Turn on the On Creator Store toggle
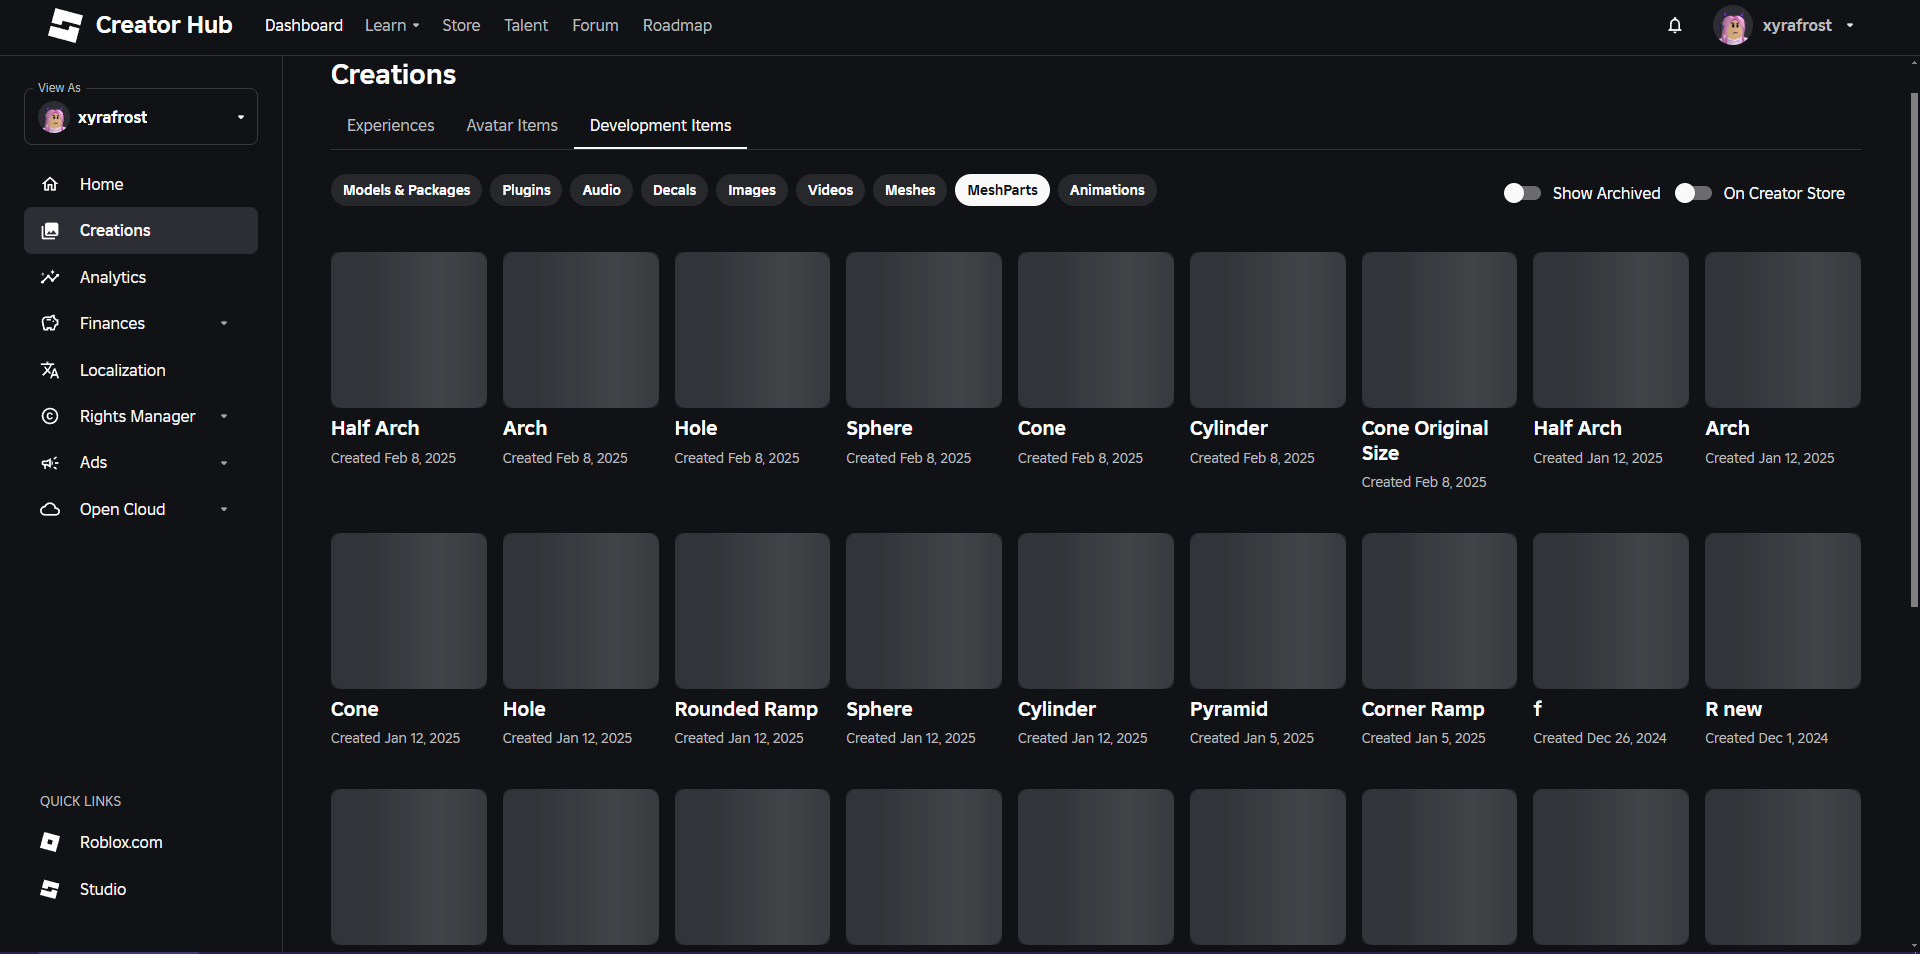Image resolution: width=1920 pixels, height=954 pixels. coord(1693,193)
